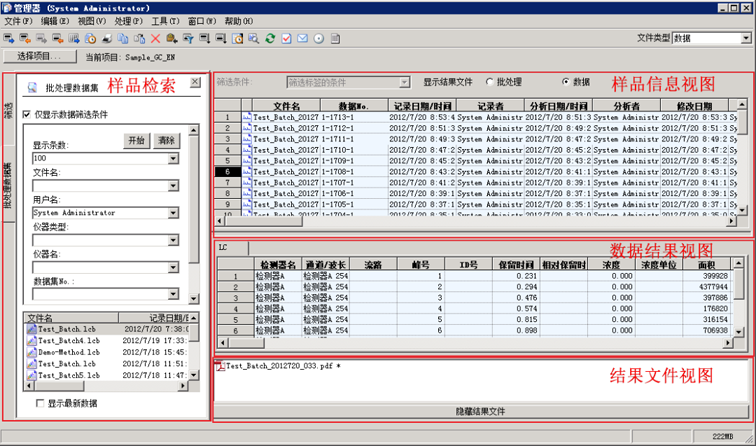Click the disc/CD toolbar icon
Image resolution: width=756 pixels, height=446 pixels.
(318, 38)
